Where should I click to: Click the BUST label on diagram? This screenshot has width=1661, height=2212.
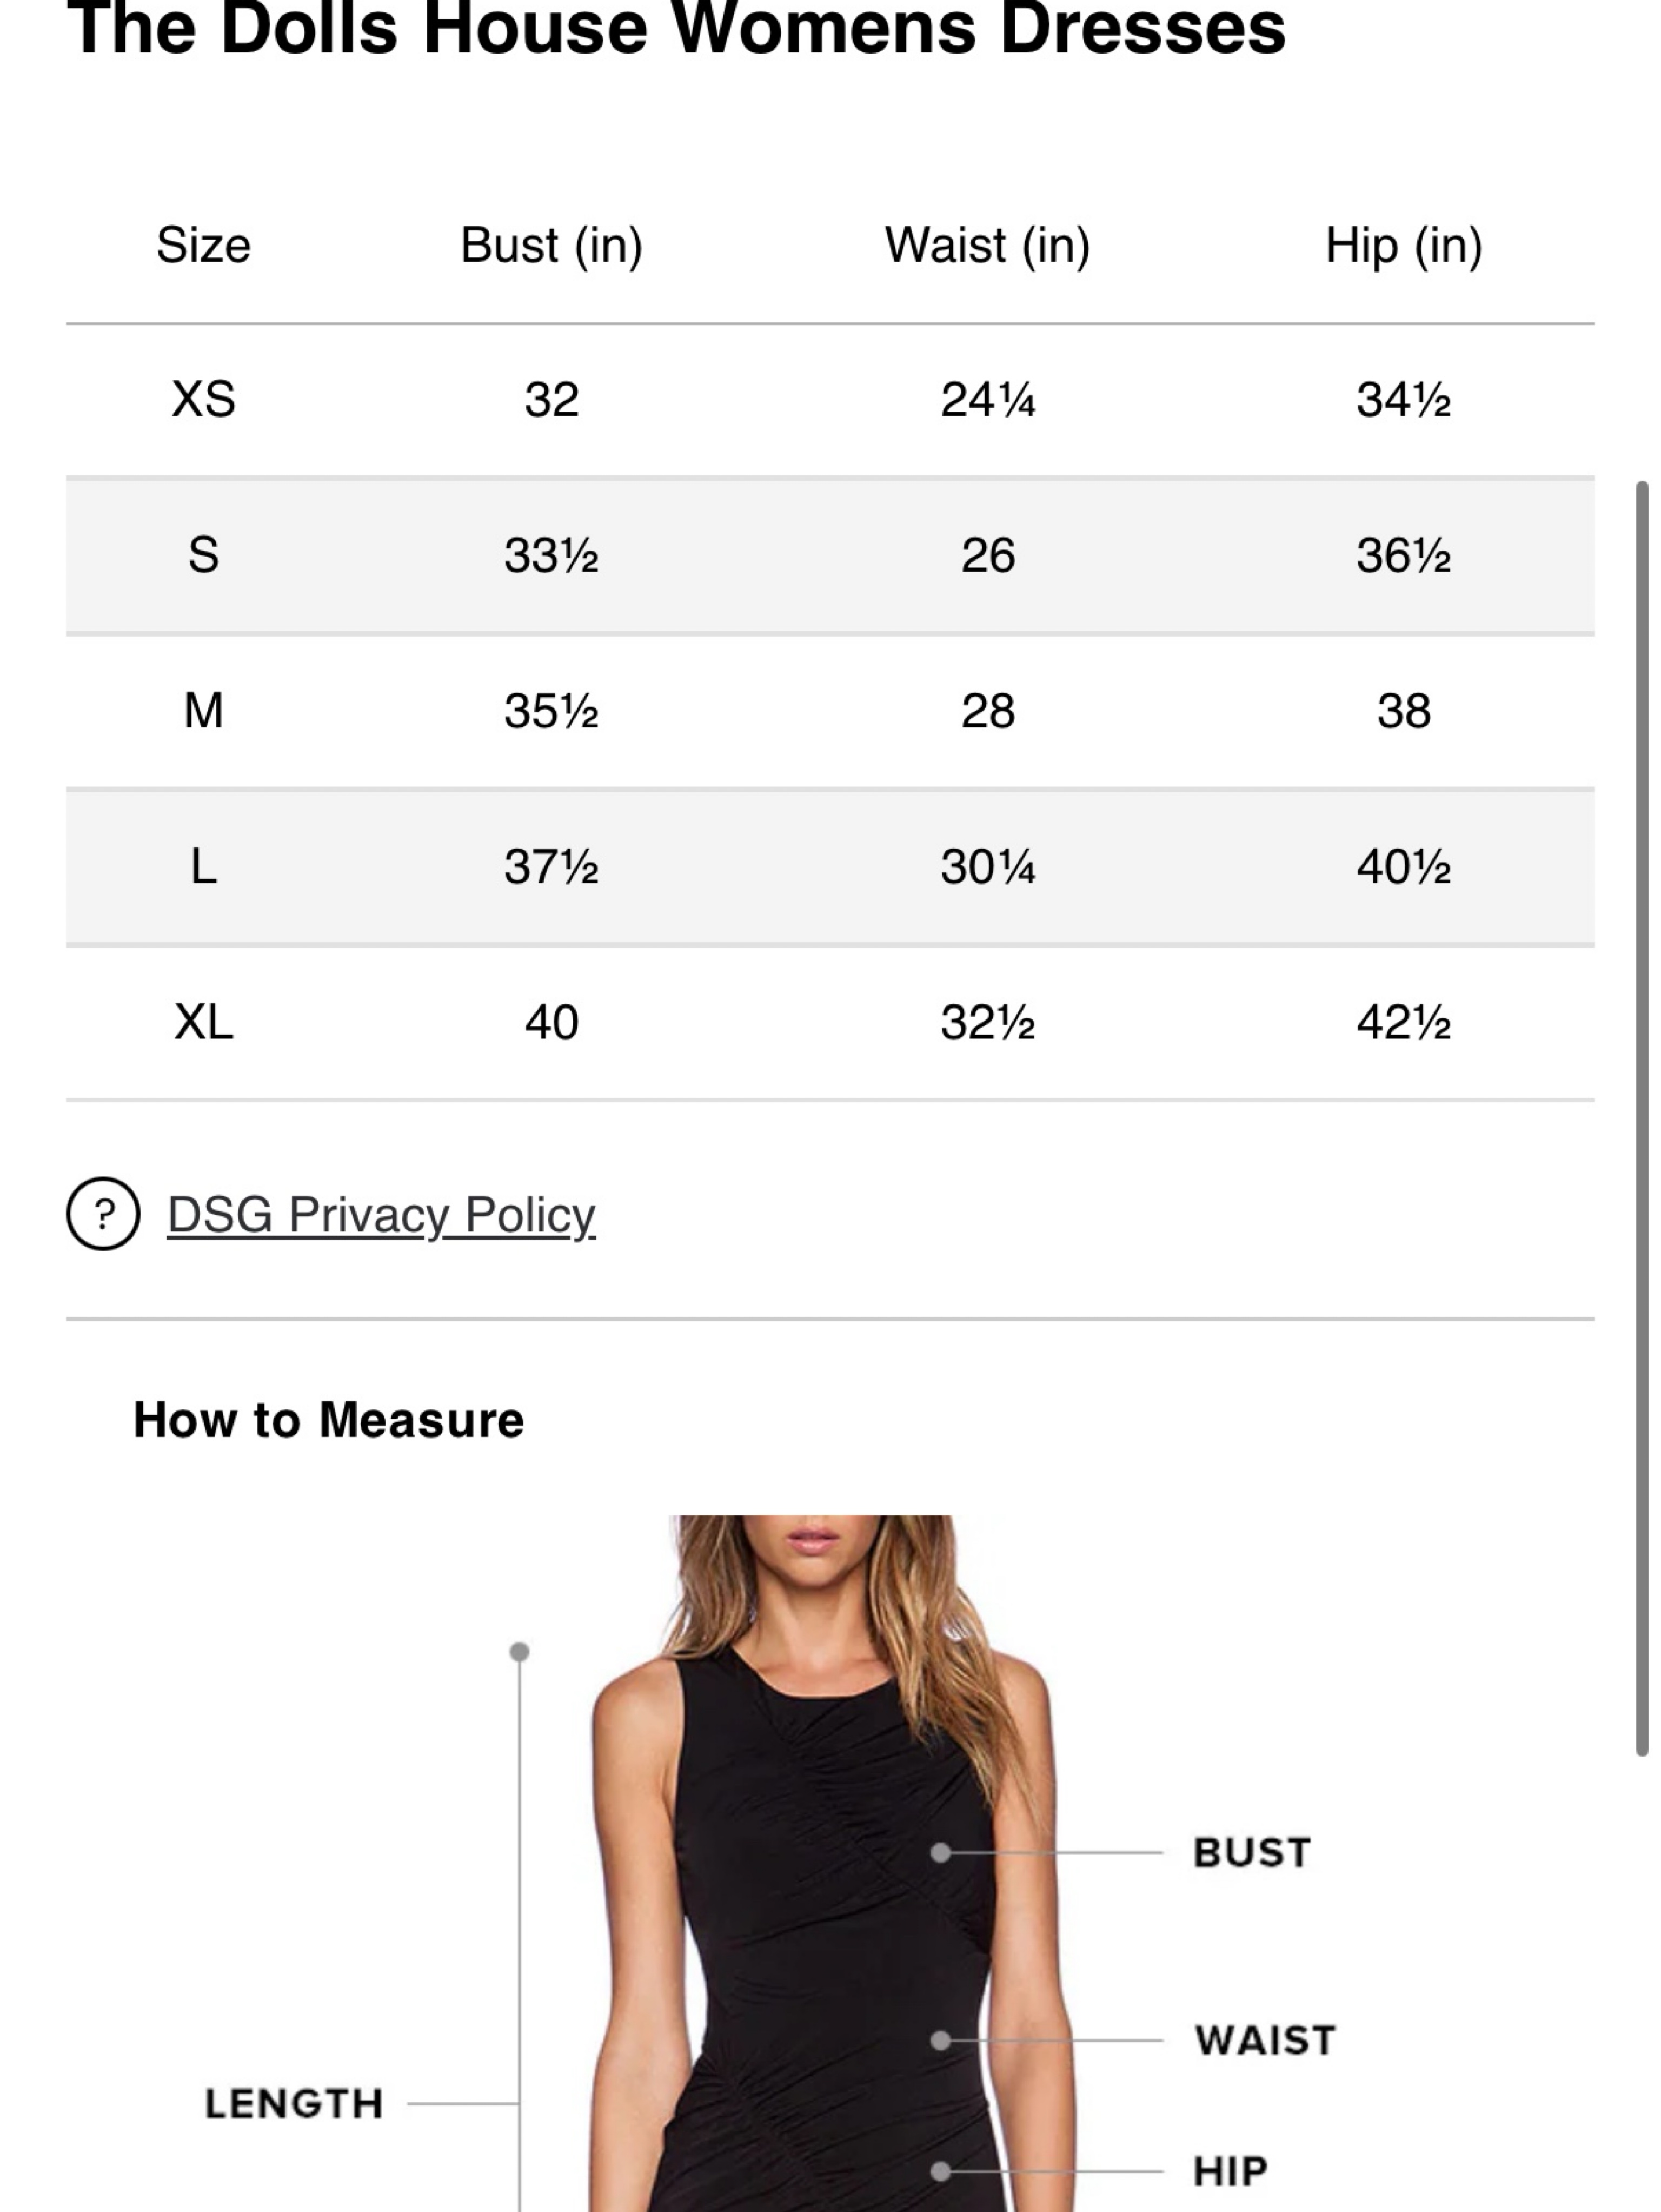(x=1251, y=1853)
